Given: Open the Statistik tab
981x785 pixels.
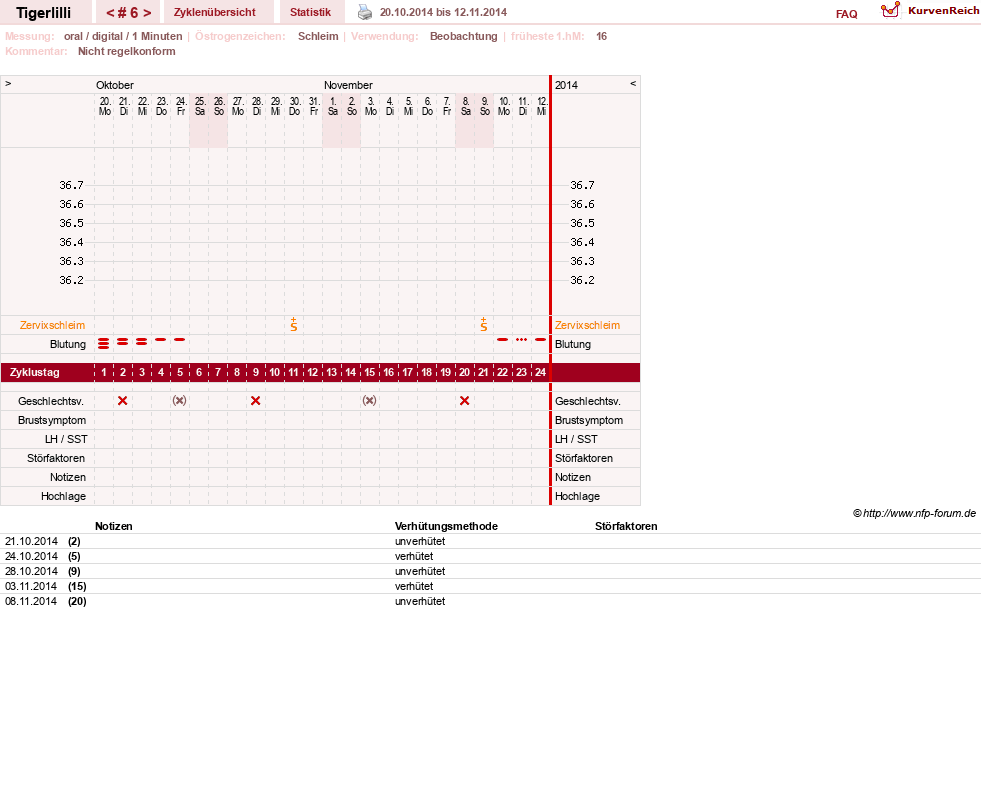Looking at the screenshot, I should (310, 12).
